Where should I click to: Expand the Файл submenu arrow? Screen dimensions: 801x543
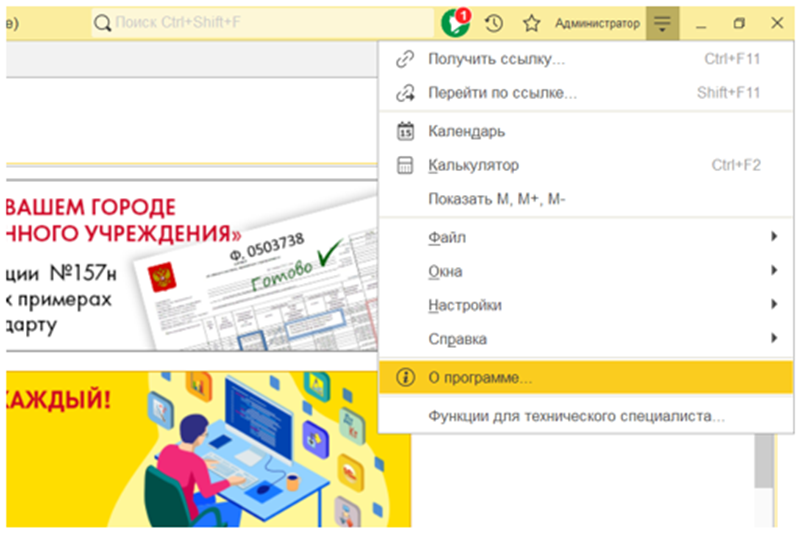pyautogui.click(x=774, y=237)
